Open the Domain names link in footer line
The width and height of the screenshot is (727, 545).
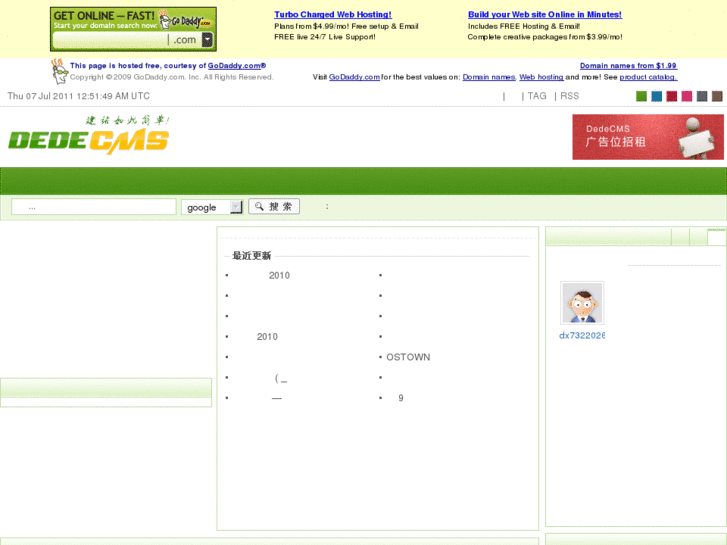click(x=489, y=77)
